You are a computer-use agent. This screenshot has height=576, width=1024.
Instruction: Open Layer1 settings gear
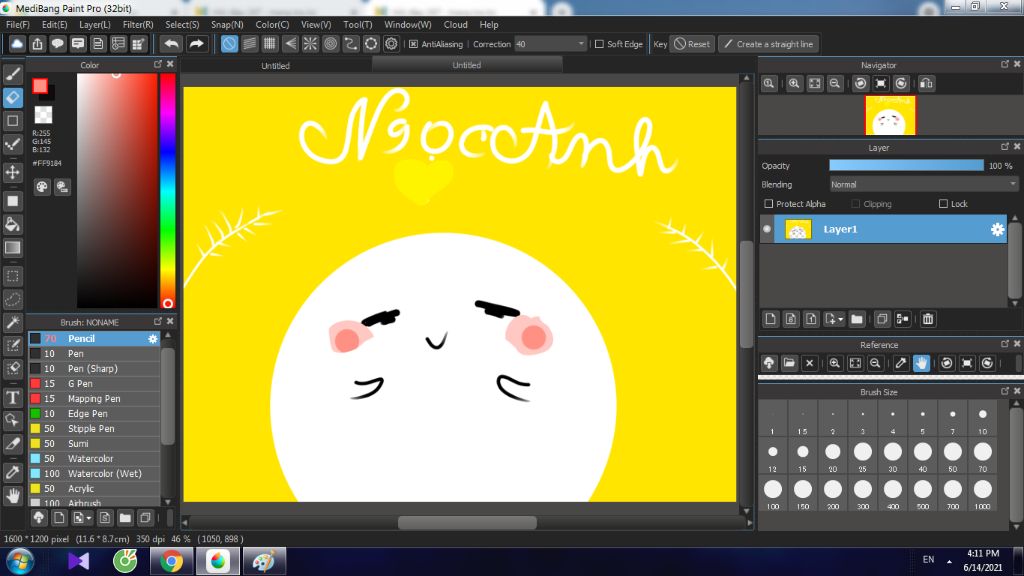click(x=997, y=229)
